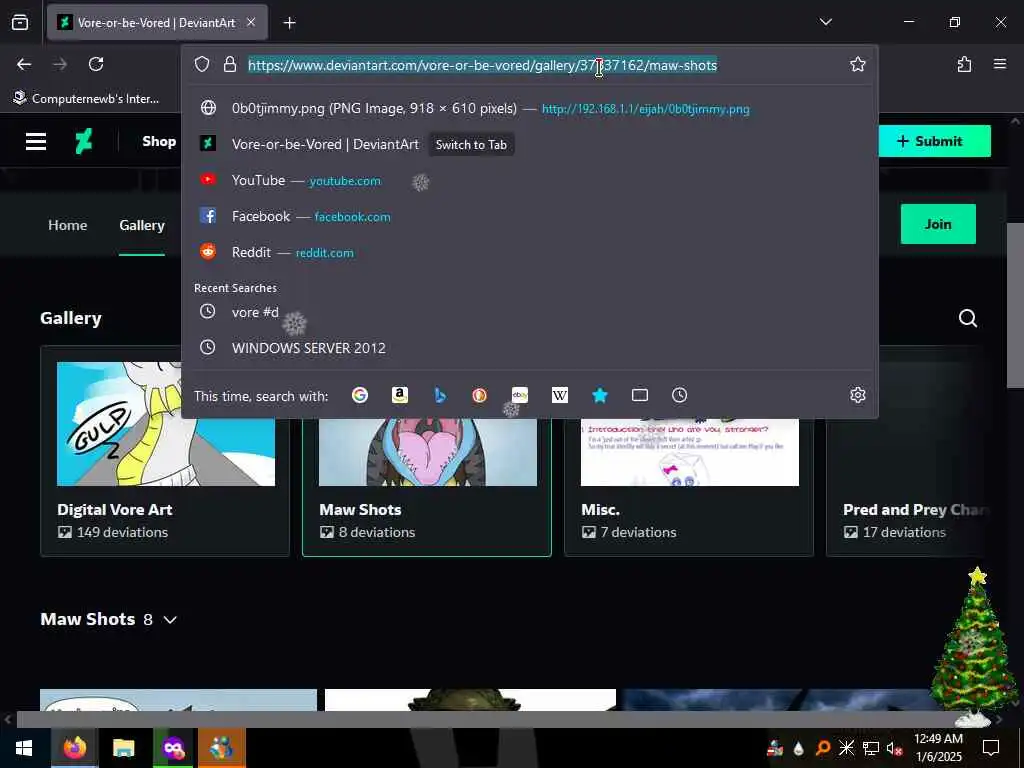Open Computernewb's Internet bookmark
Screen dimensions: 1024x768
click(86, 99)
